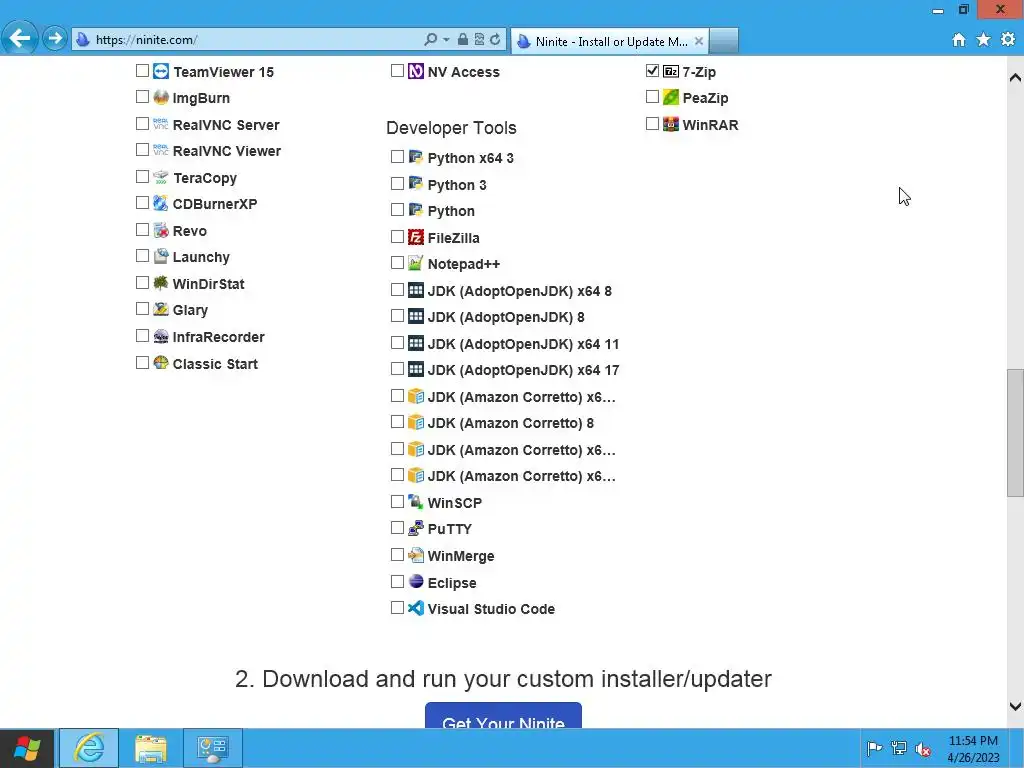Click the Python x64 3 icon
The width and height of the screenshot is (1024, 768).
[416, 157]
